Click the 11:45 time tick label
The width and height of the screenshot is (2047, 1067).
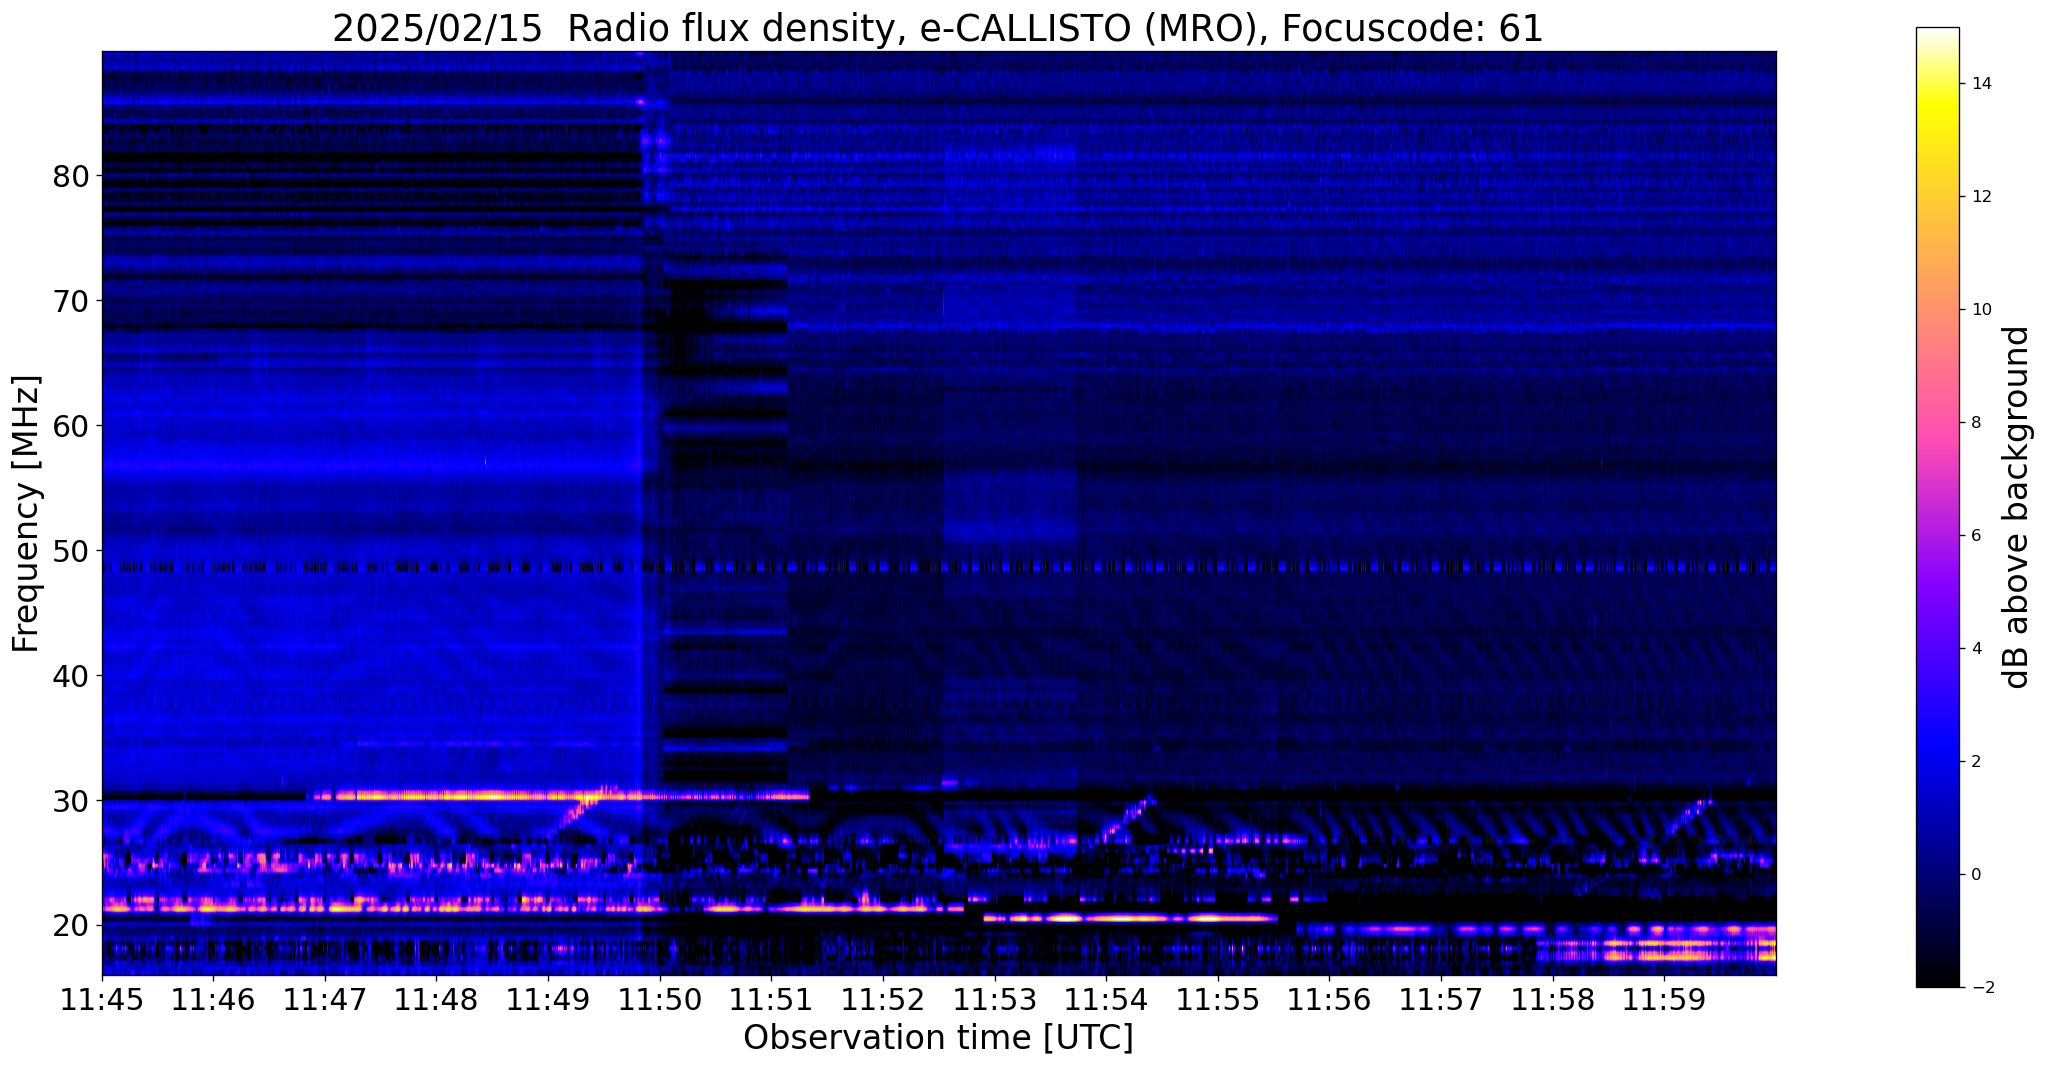click(102, 1000)
